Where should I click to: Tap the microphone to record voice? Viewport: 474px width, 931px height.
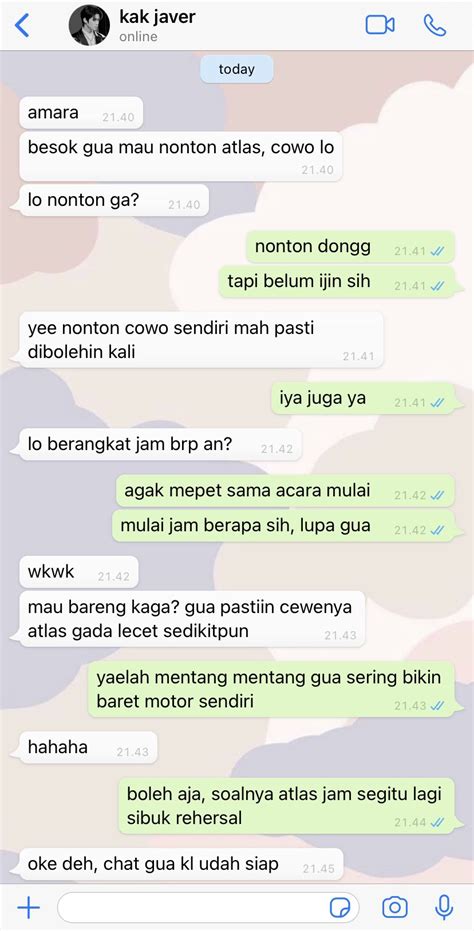[x=444, y=907]
